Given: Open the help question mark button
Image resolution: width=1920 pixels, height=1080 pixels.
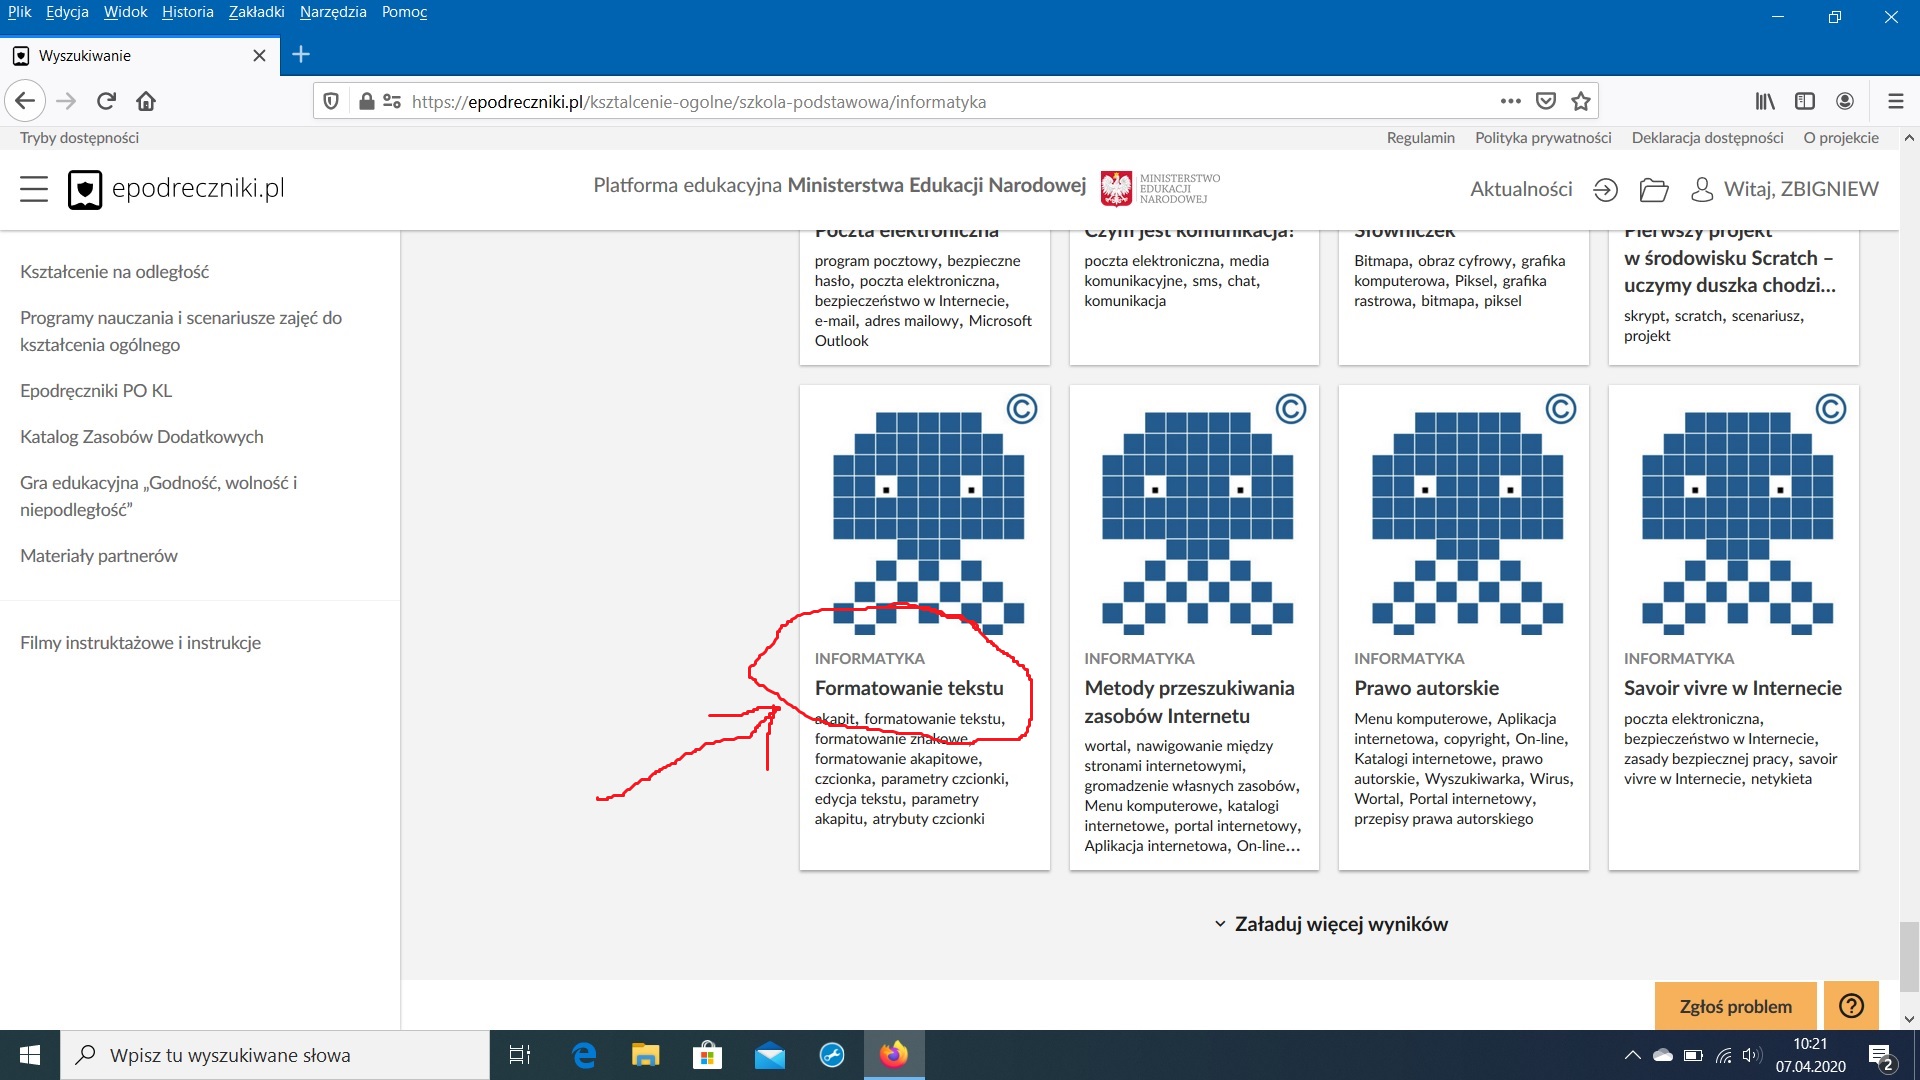Looking at the screenshot, I should [1851, 1006].
